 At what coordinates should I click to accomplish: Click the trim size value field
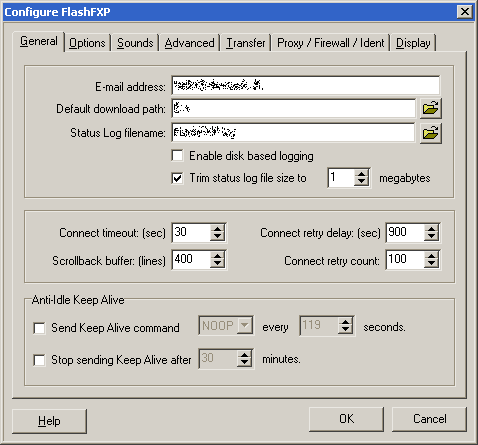[341, 178]
